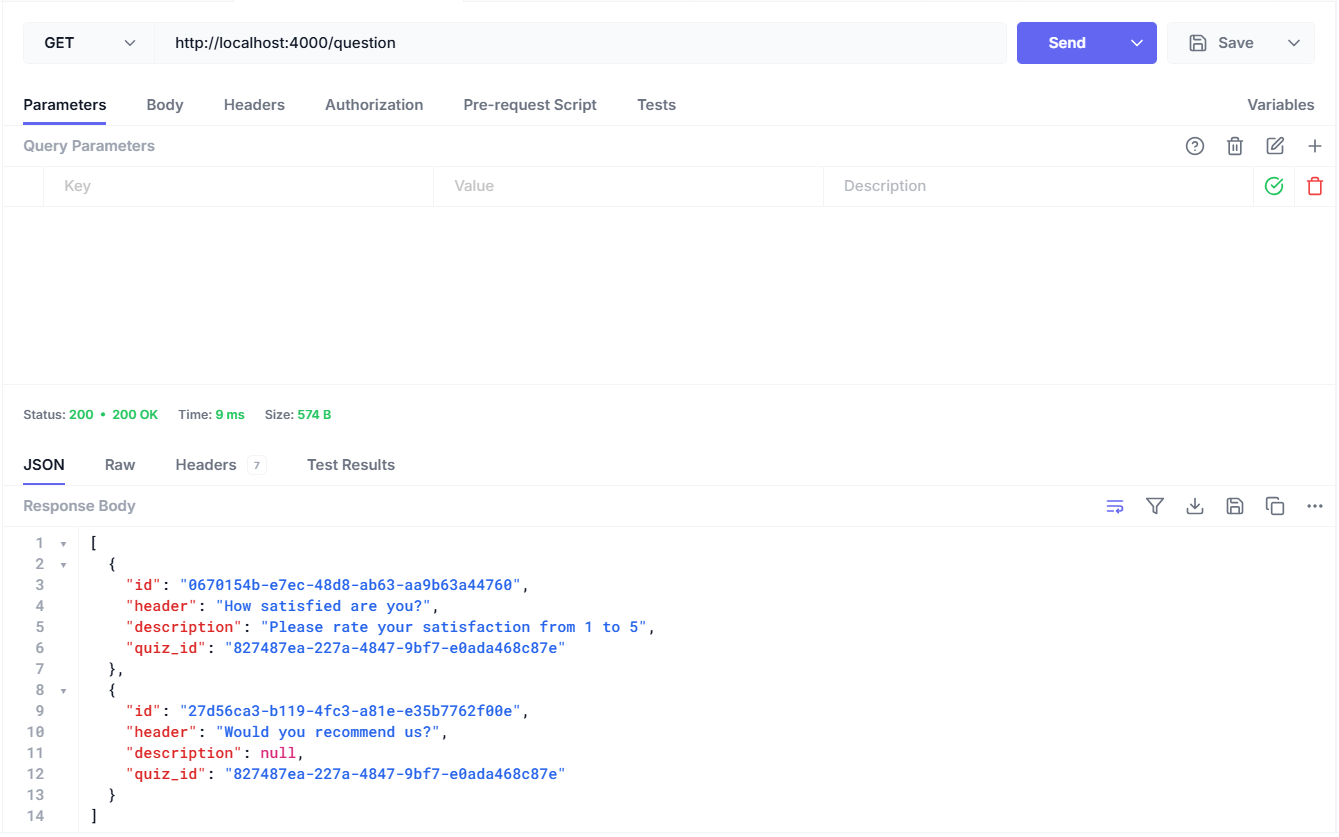Click the help icon in Query Parameters
Viewport: 1339px width, 837px height.
tap(1195, 146)
